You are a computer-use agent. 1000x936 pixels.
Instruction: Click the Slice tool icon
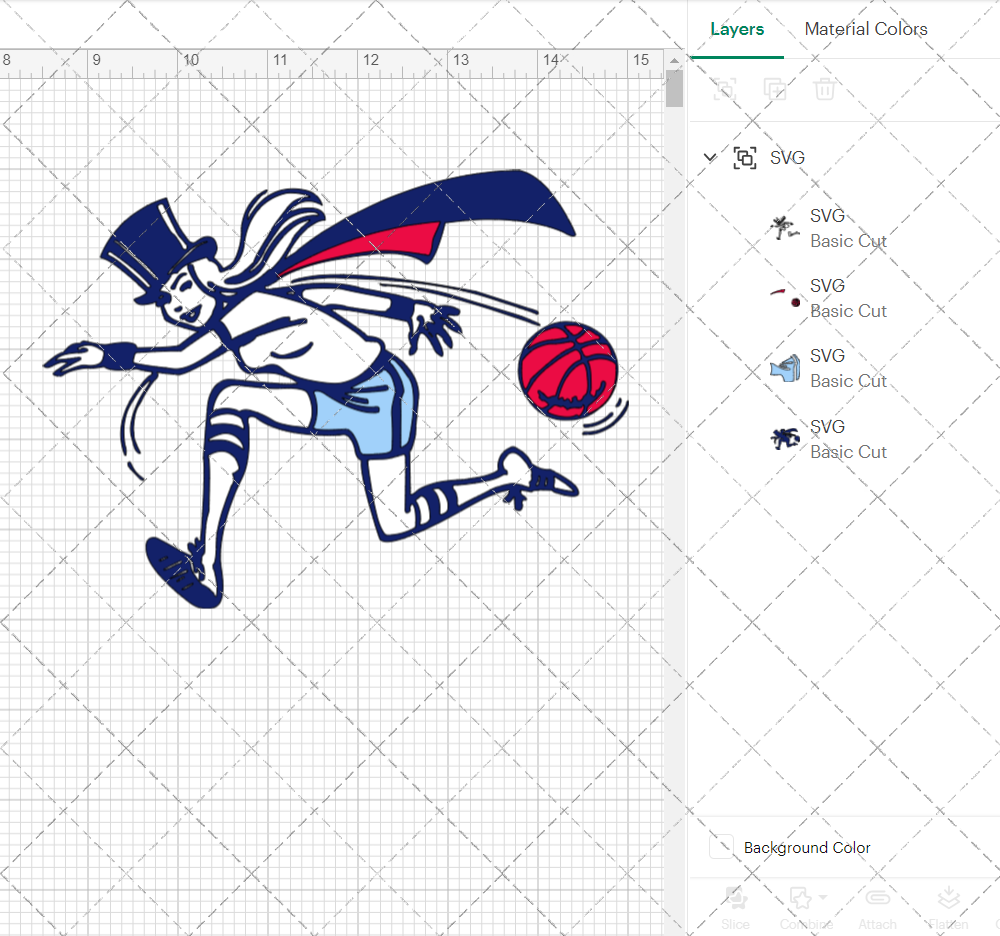735,898
